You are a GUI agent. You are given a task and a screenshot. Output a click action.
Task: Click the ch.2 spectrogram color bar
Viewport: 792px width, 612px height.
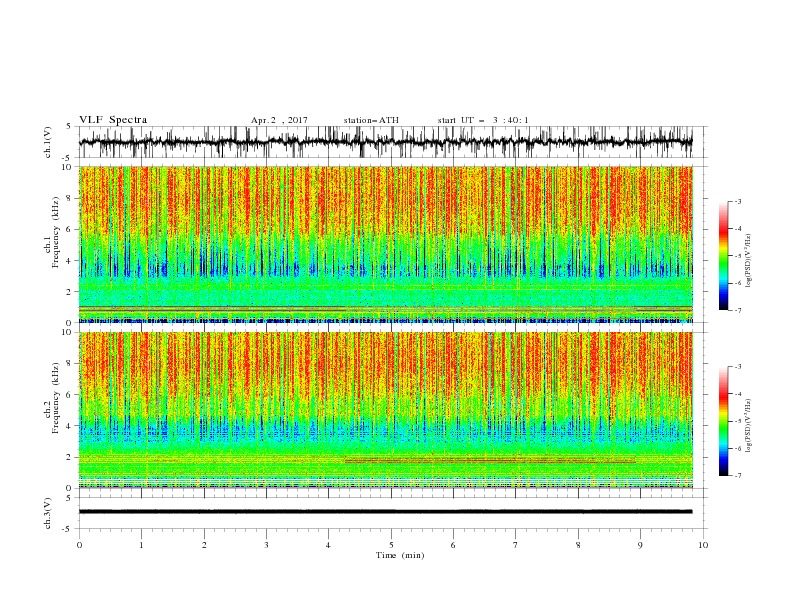click(x=723, y=421)
